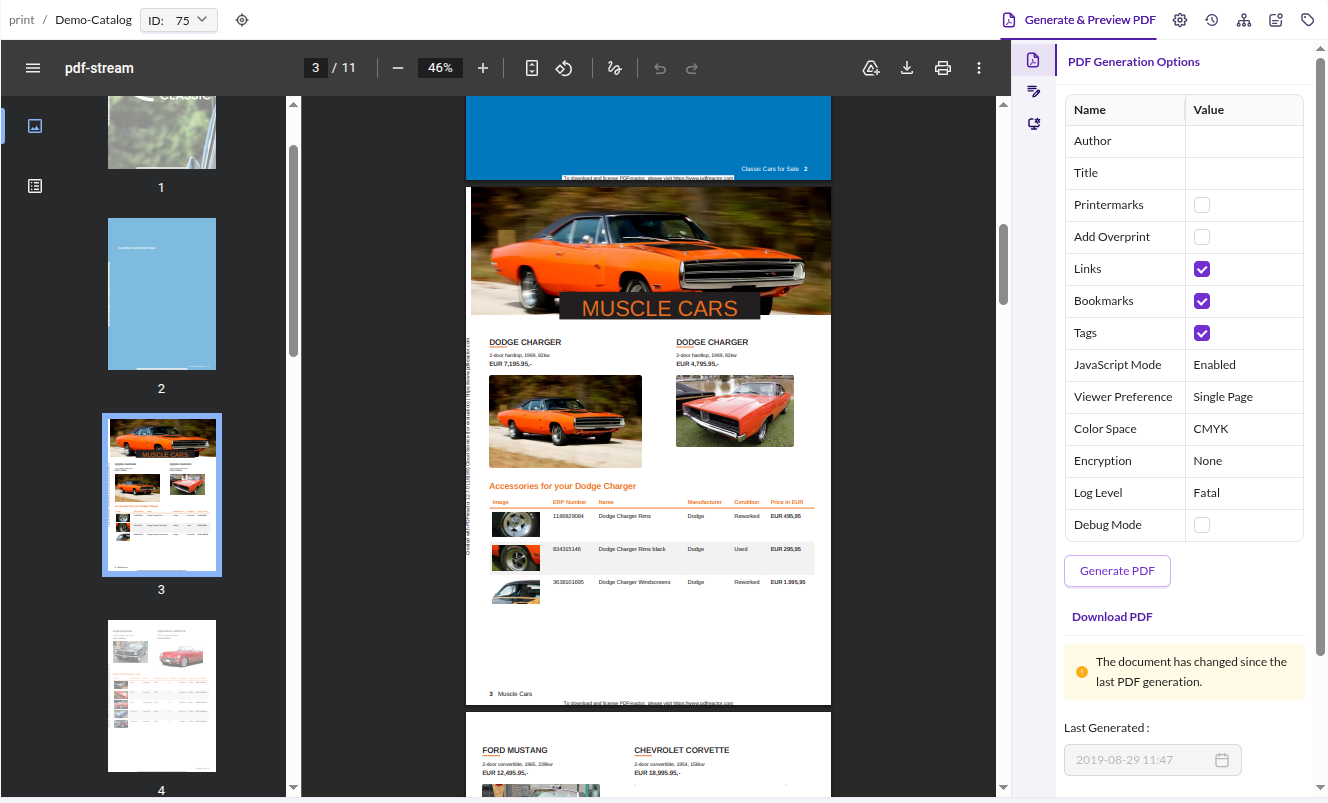1328x803 pixels.
Task: Select page 3 Muscle Cars thumbnail
Action: 162,495
